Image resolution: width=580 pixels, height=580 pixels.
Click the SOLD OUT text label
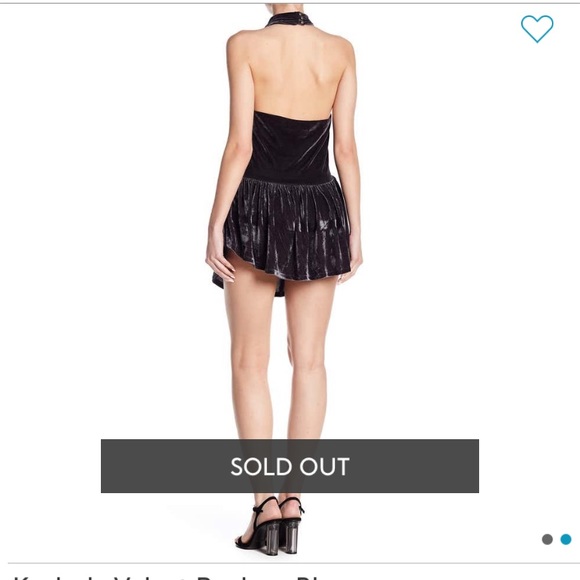pos(290,466)
